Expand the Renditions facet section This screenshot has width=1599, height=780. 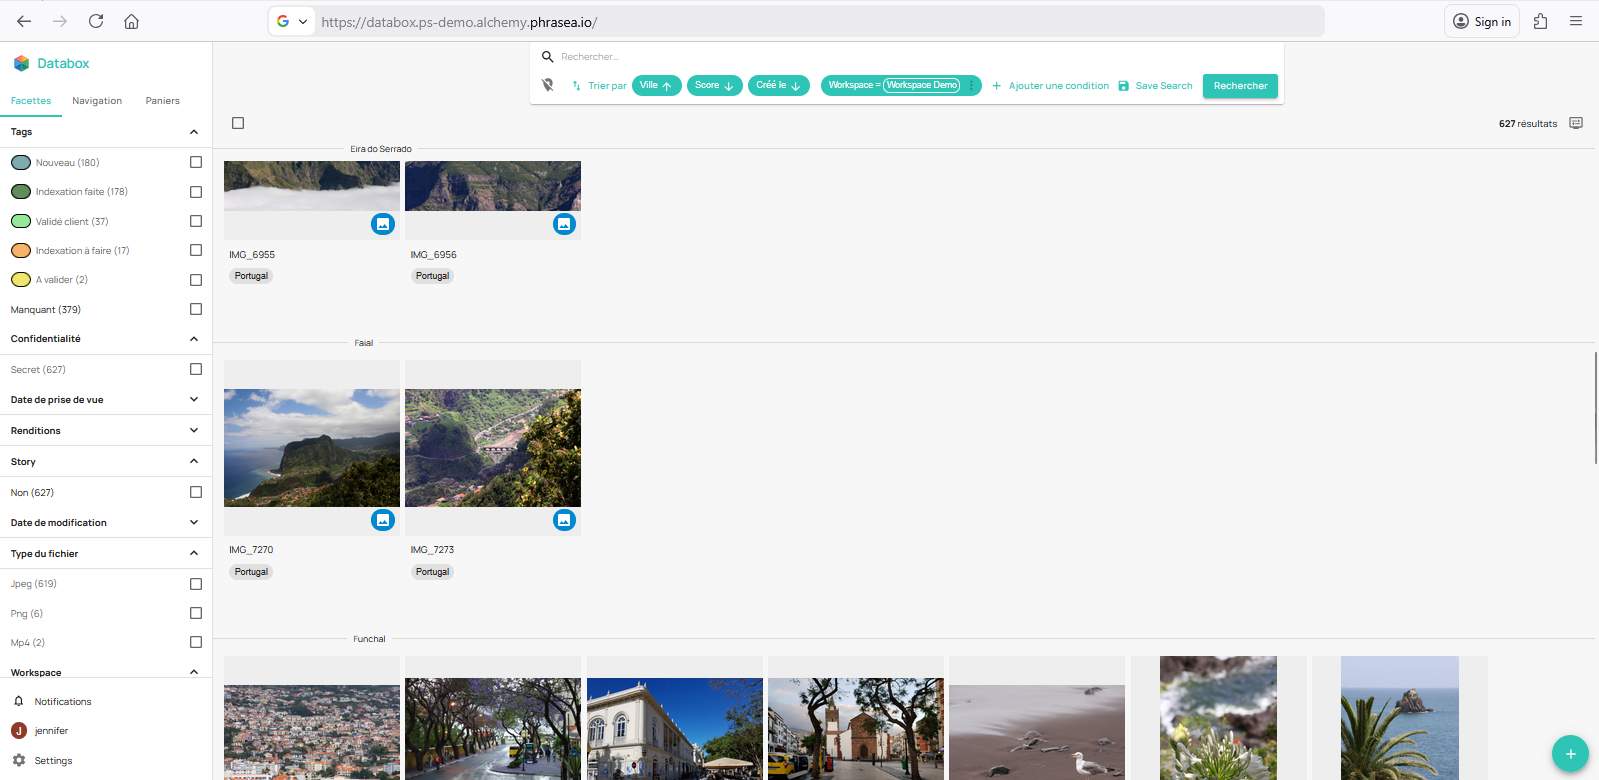point(194,431)
